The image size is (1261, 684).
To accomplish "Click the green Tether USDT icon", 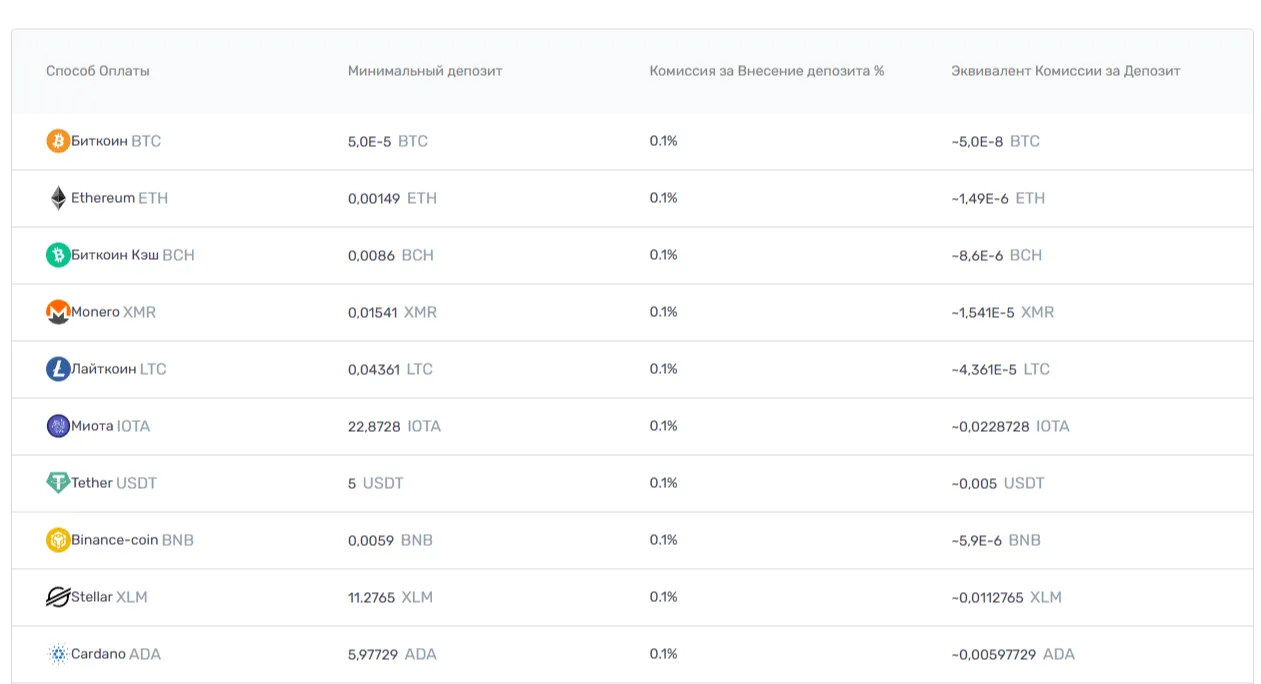I will coord(58,483).
